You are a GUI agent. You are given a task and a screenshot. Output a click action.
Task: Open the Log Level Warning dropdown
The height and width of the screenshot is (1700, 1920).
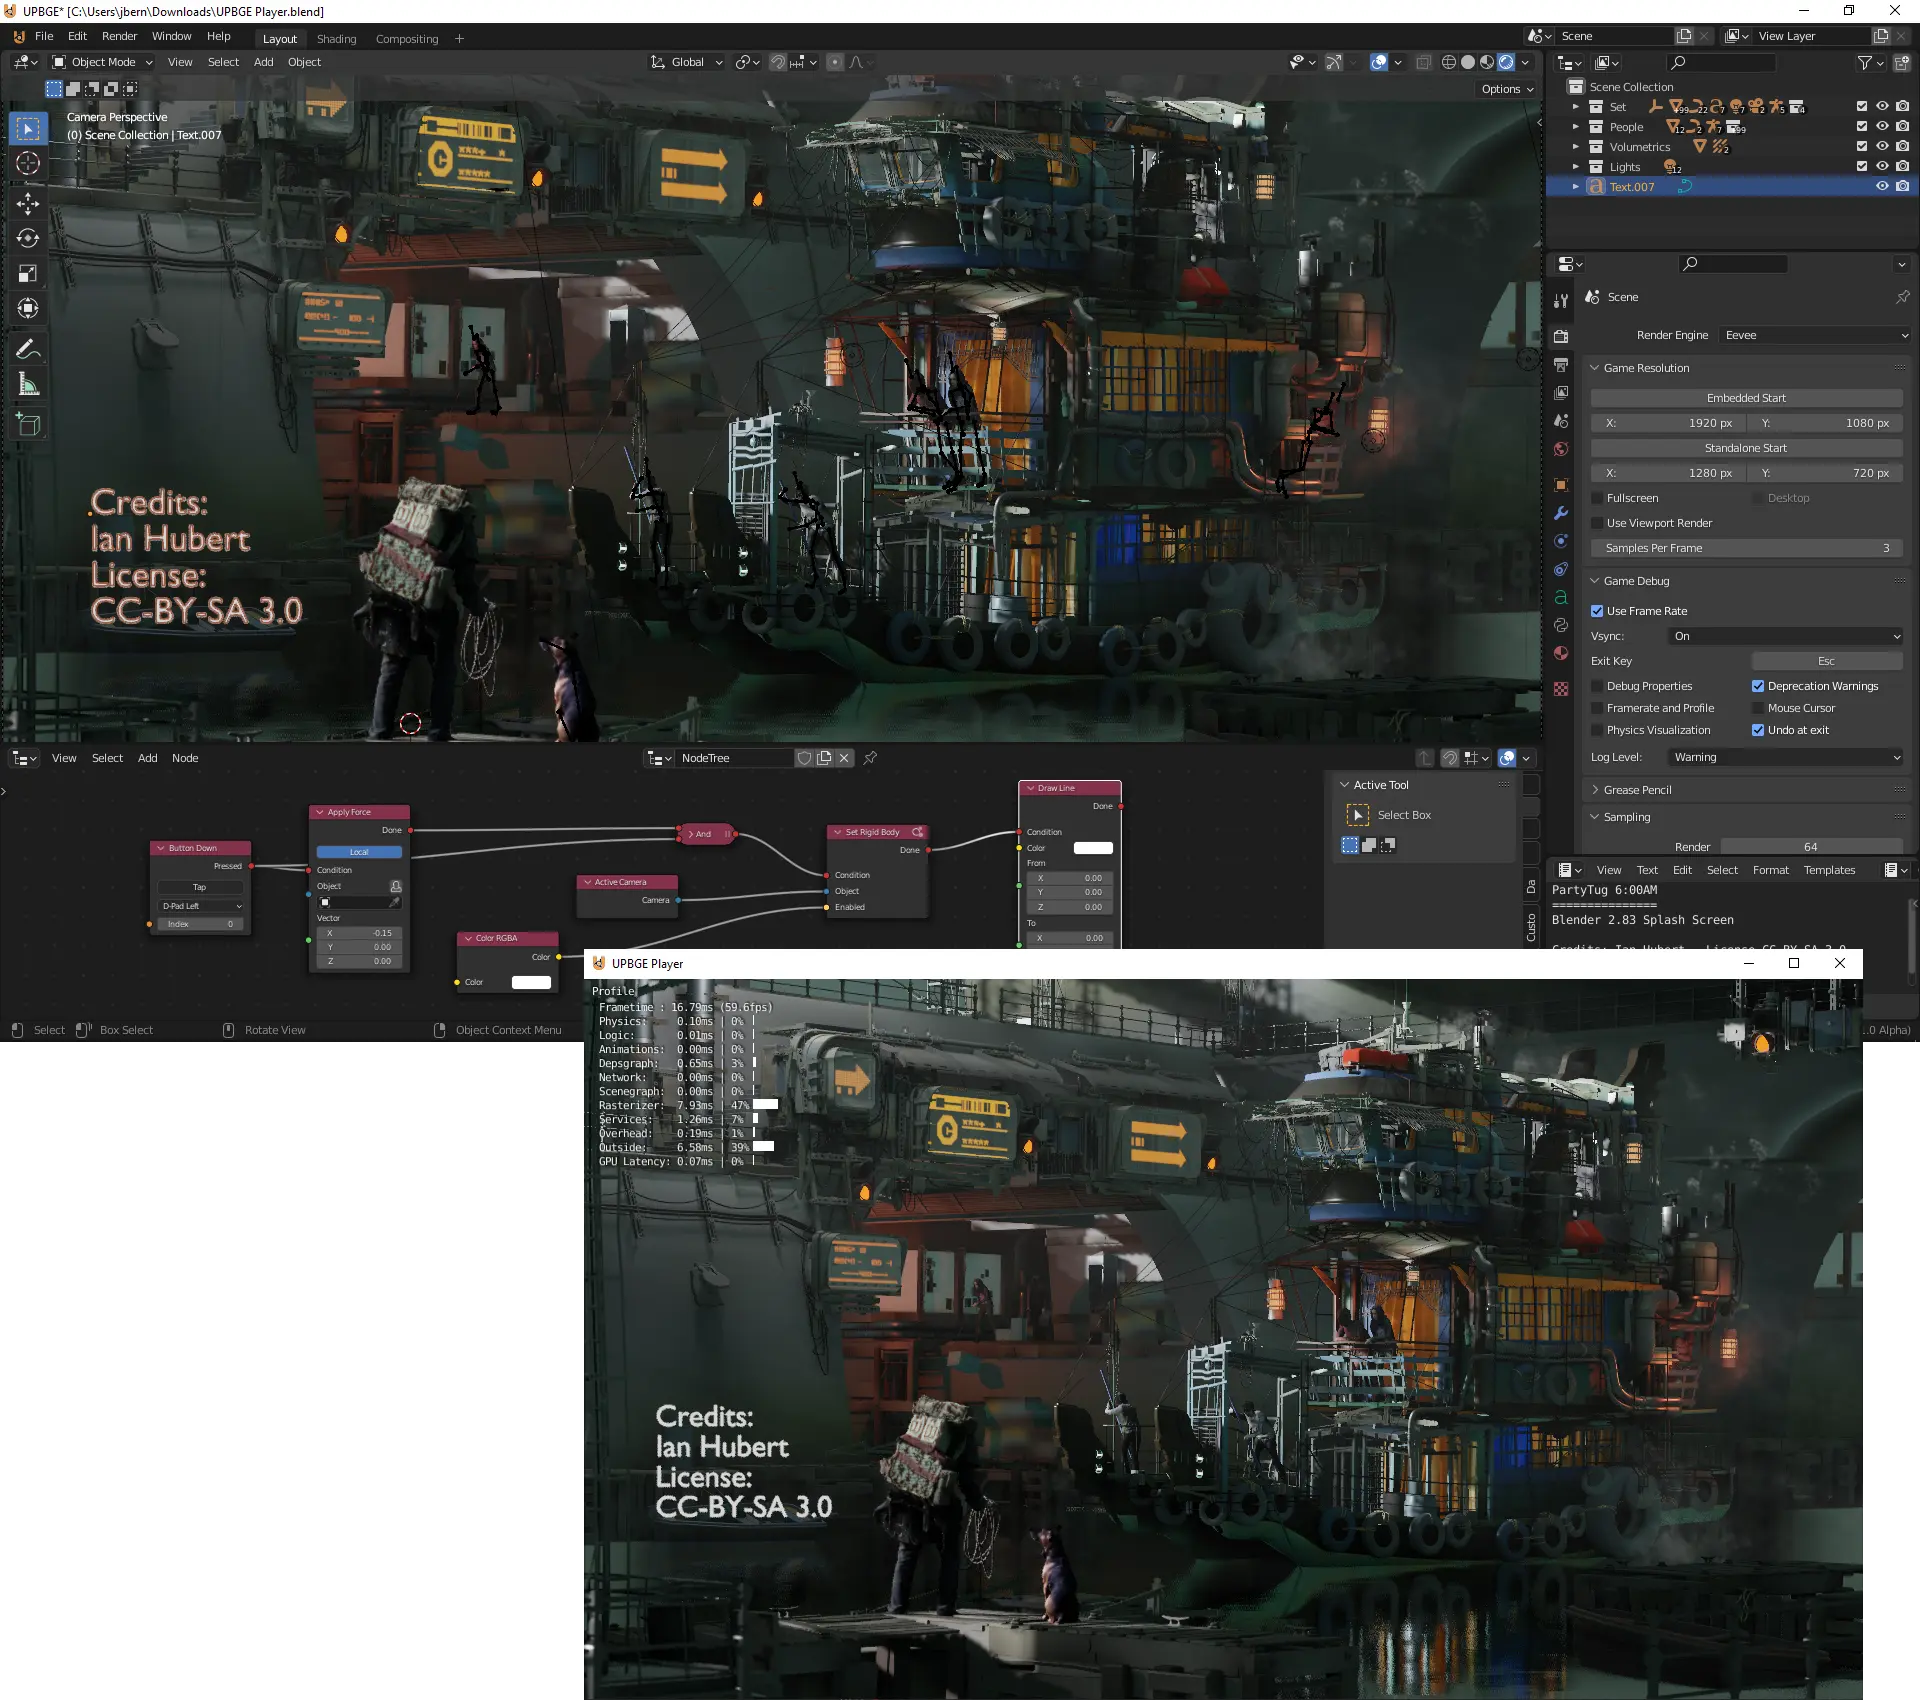(x=1786, y=757)
